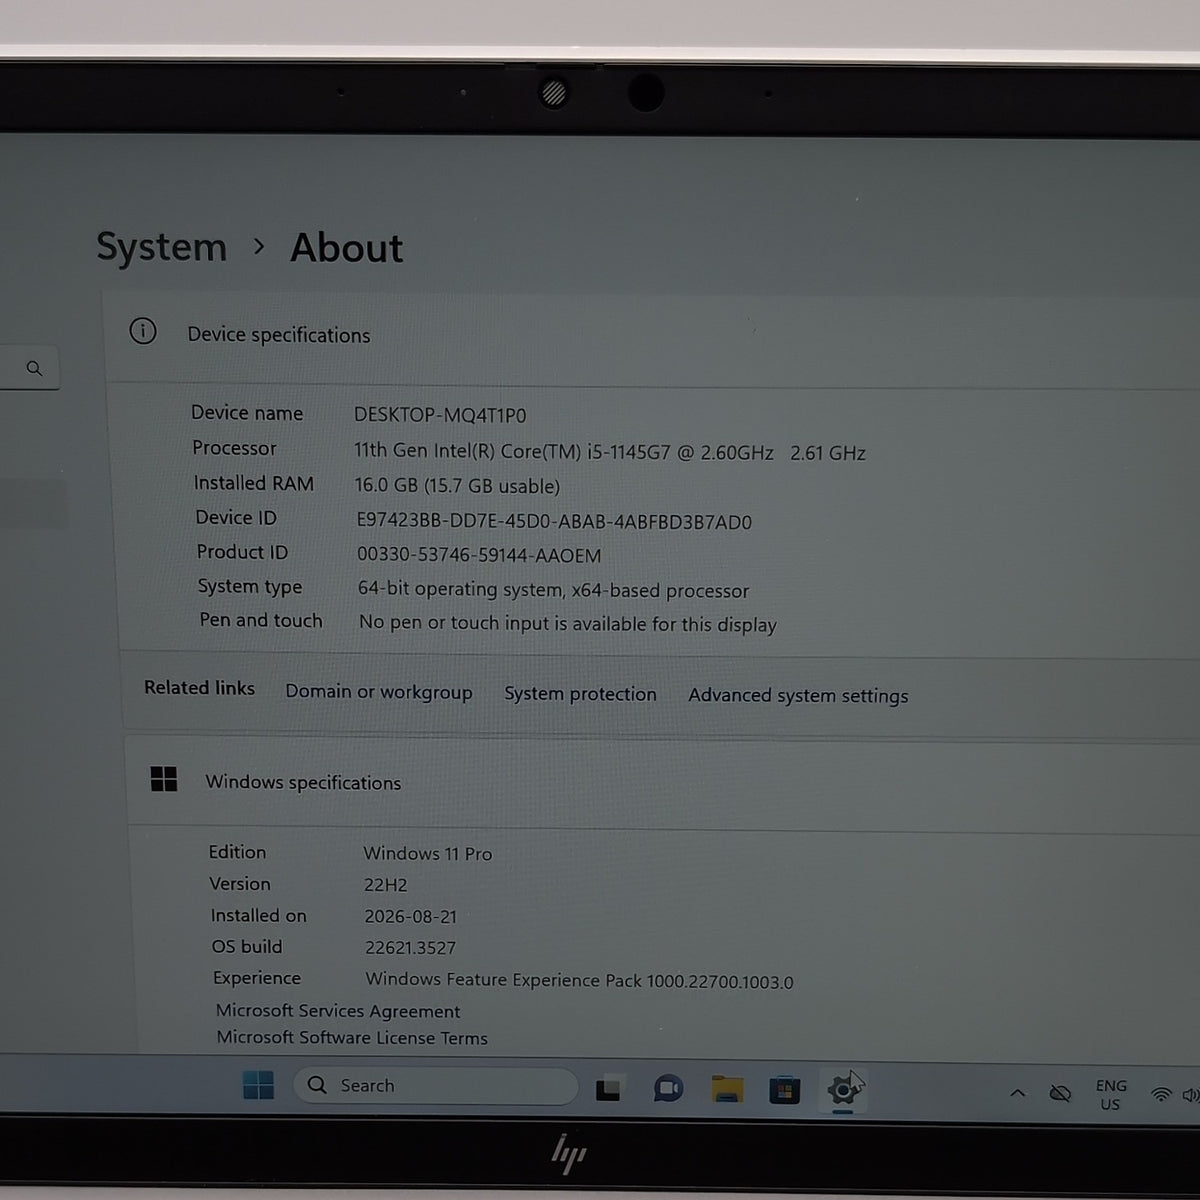Select the Device ID value E97423BB
This screenshot has width=1200, height=1200.
pyautogui.click(x=554, y=521)
